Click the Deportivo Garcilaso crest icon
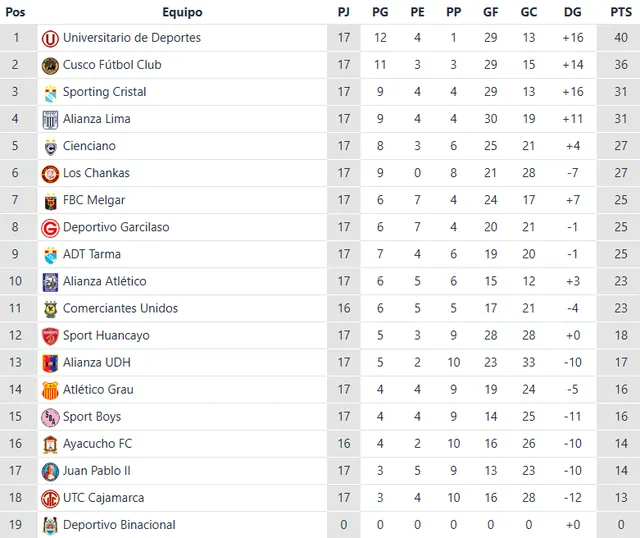Screen dimensions: 640x538 (50, 227)
